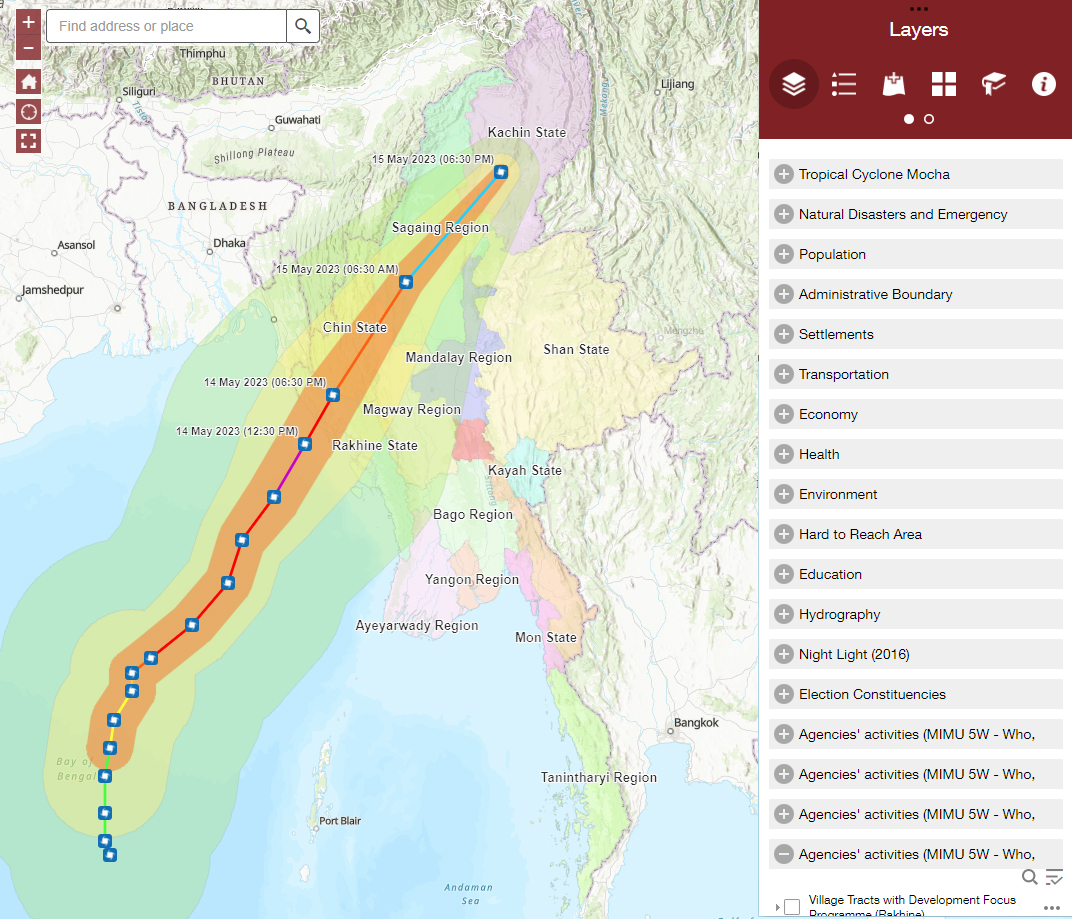The height and width of the screenshot is (919, 1072).
Task: Zoom in on the map
Action: tap(29, 22)
